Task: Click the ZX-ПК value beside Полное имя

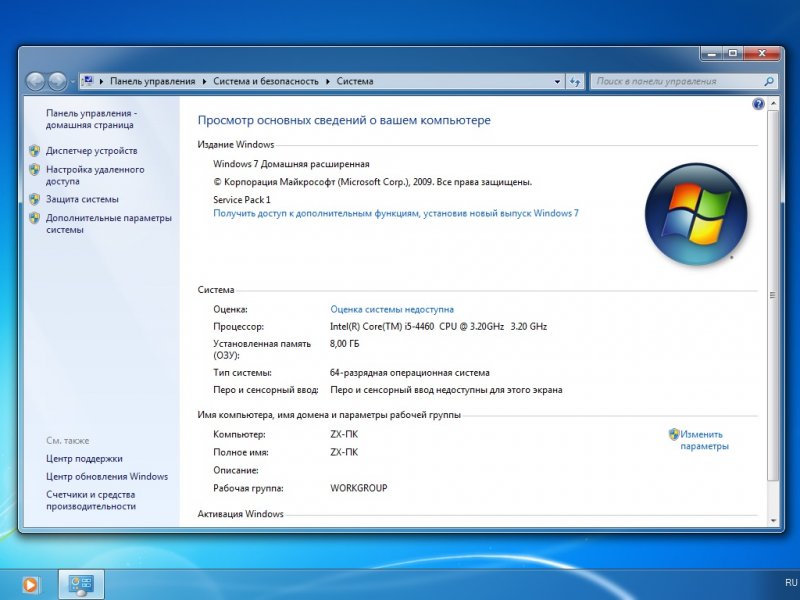Action: coord(344,452)
